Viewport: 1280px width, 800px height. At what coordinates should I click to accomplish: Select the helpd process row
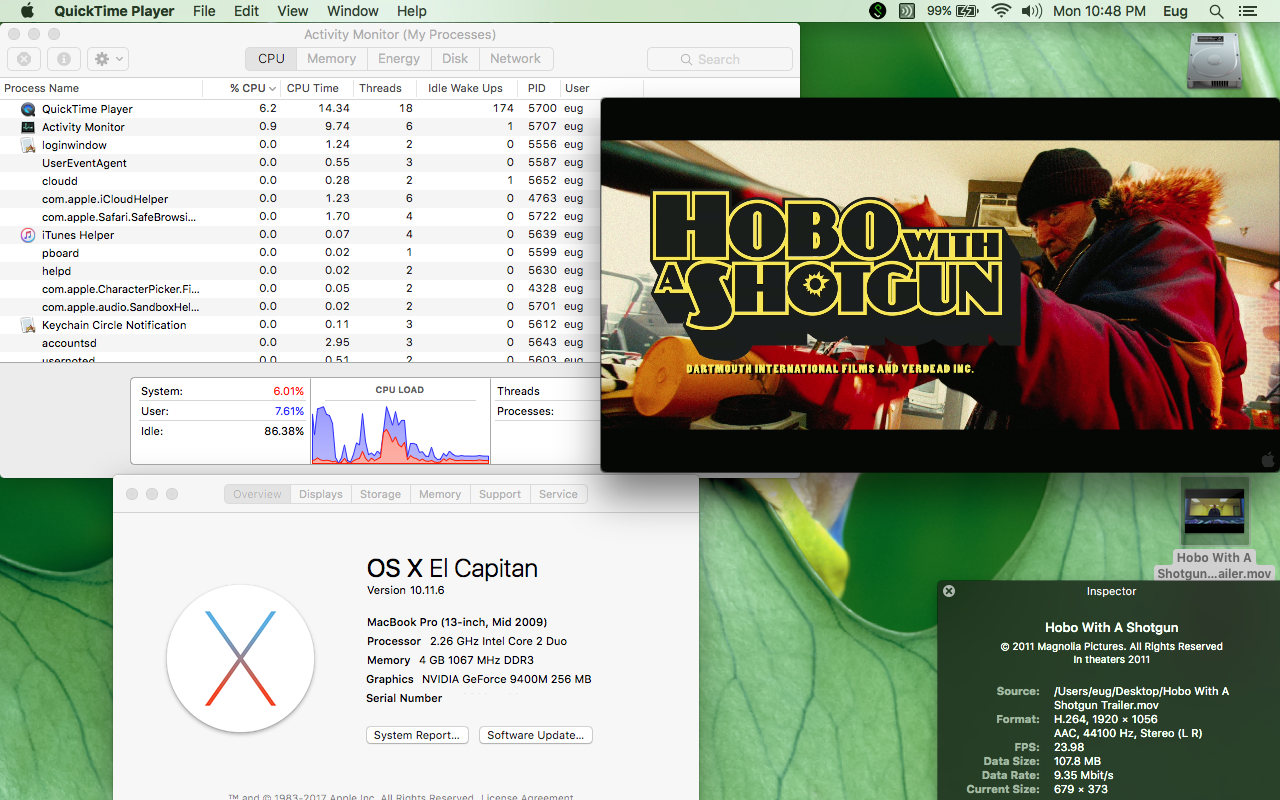(300, 271)
